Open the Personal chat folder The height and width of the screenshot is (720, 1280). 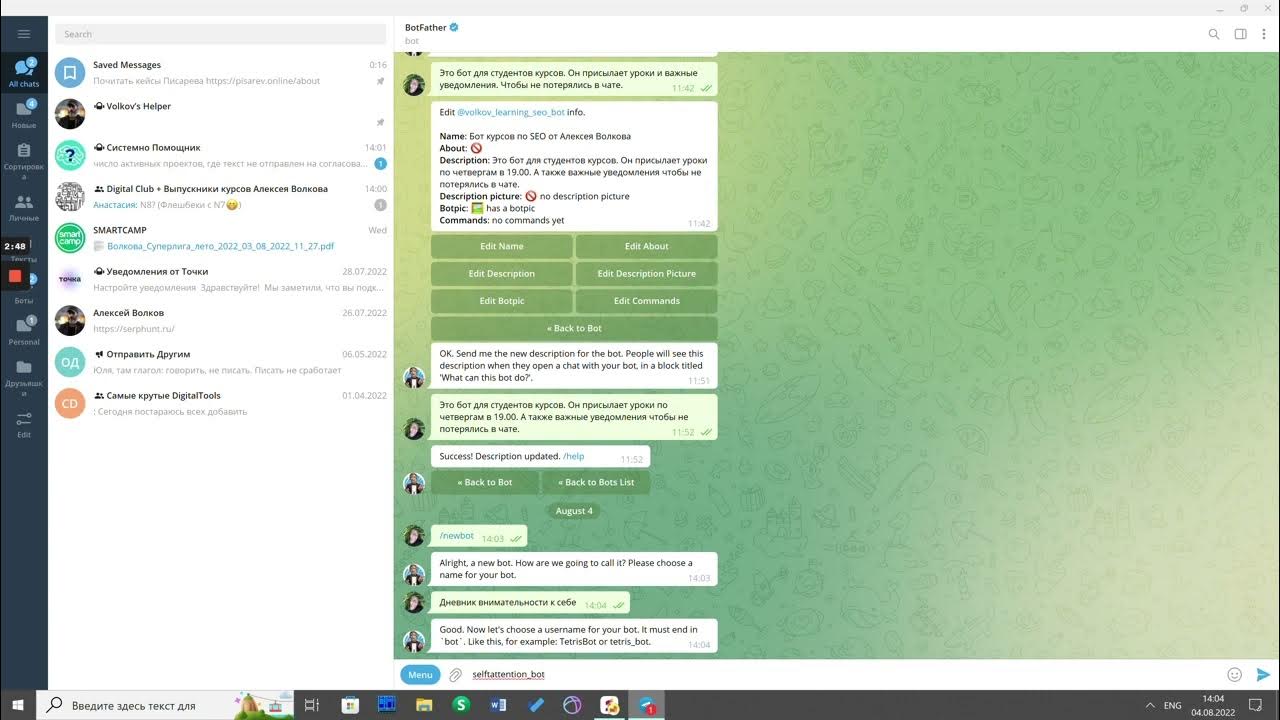point(24,331)
